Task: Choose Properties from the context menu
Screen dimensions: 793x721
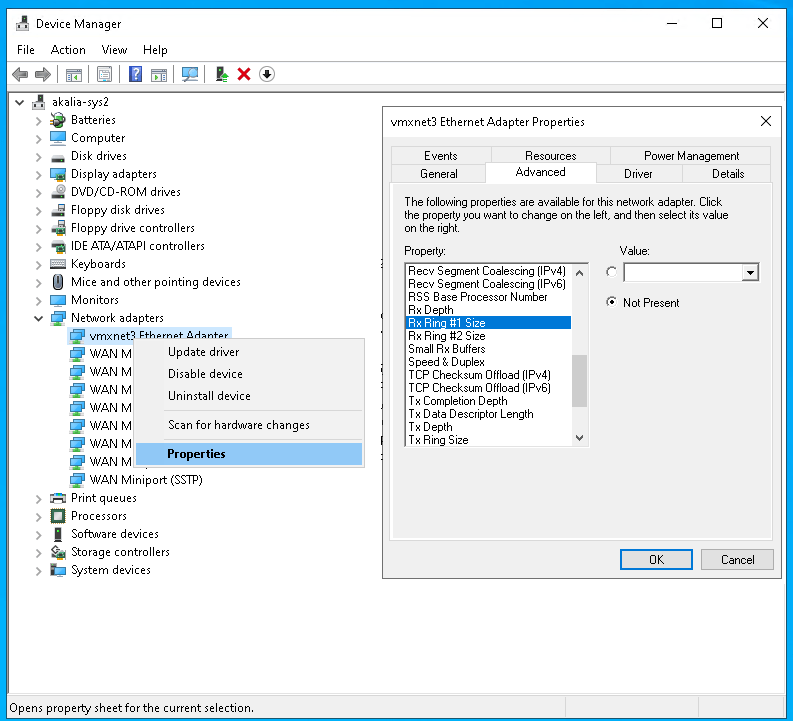Action: (x=197, y=454)
